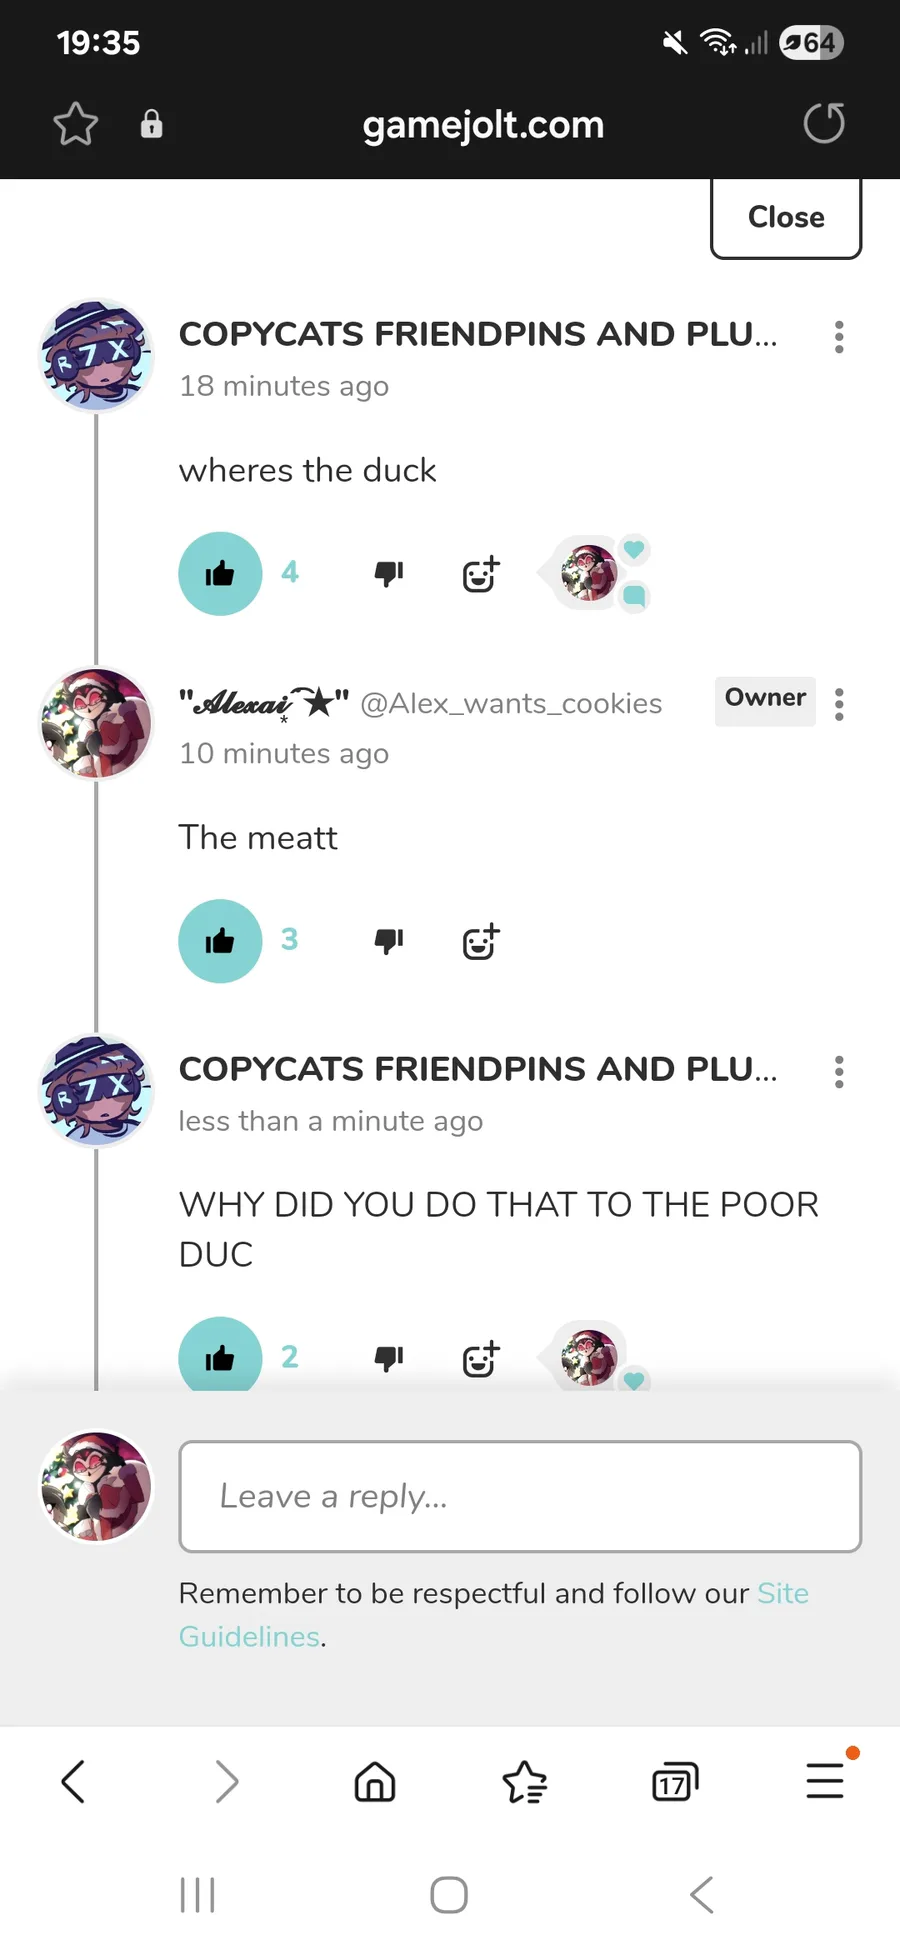Viewport: 900px width, 1950px height.
Task: Bookmark page with star icon in address bar
Action: point(75,124)
